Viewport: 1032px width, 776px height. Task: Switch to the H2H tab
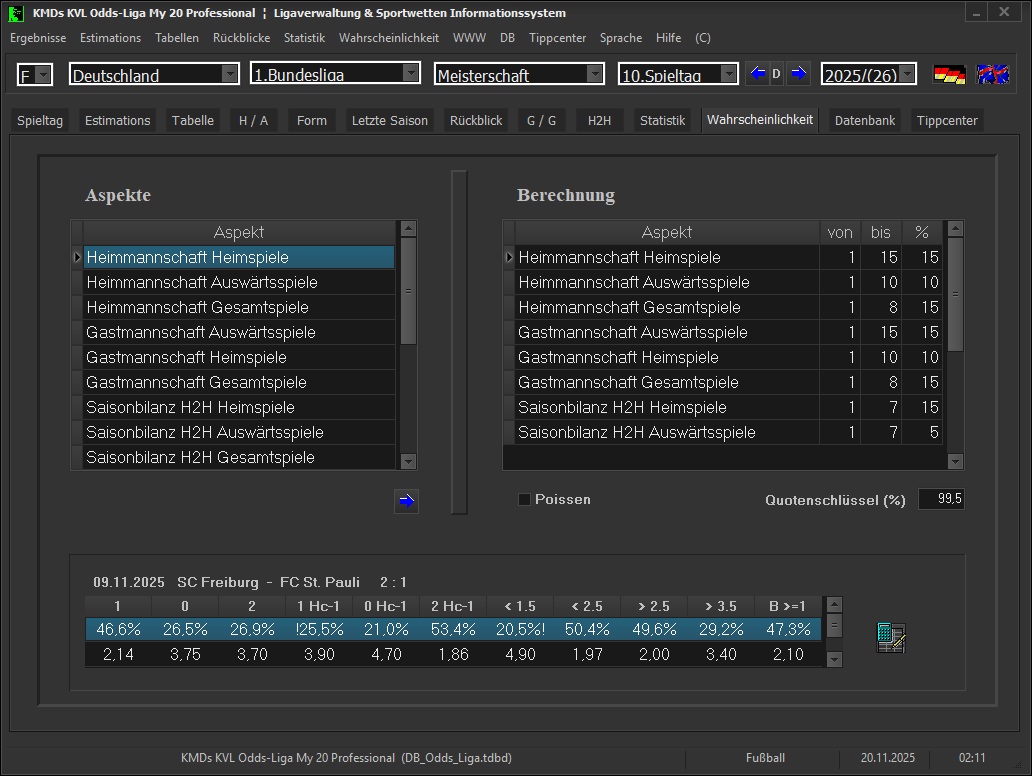point(599,120)
